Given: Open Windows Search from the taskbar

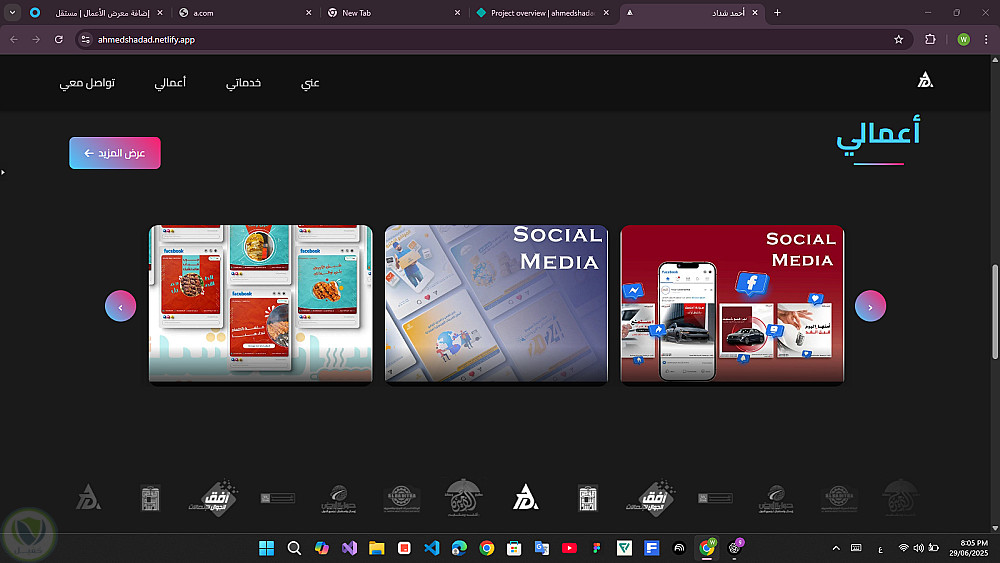Looking at the screenshot, I should click(294, 548).
